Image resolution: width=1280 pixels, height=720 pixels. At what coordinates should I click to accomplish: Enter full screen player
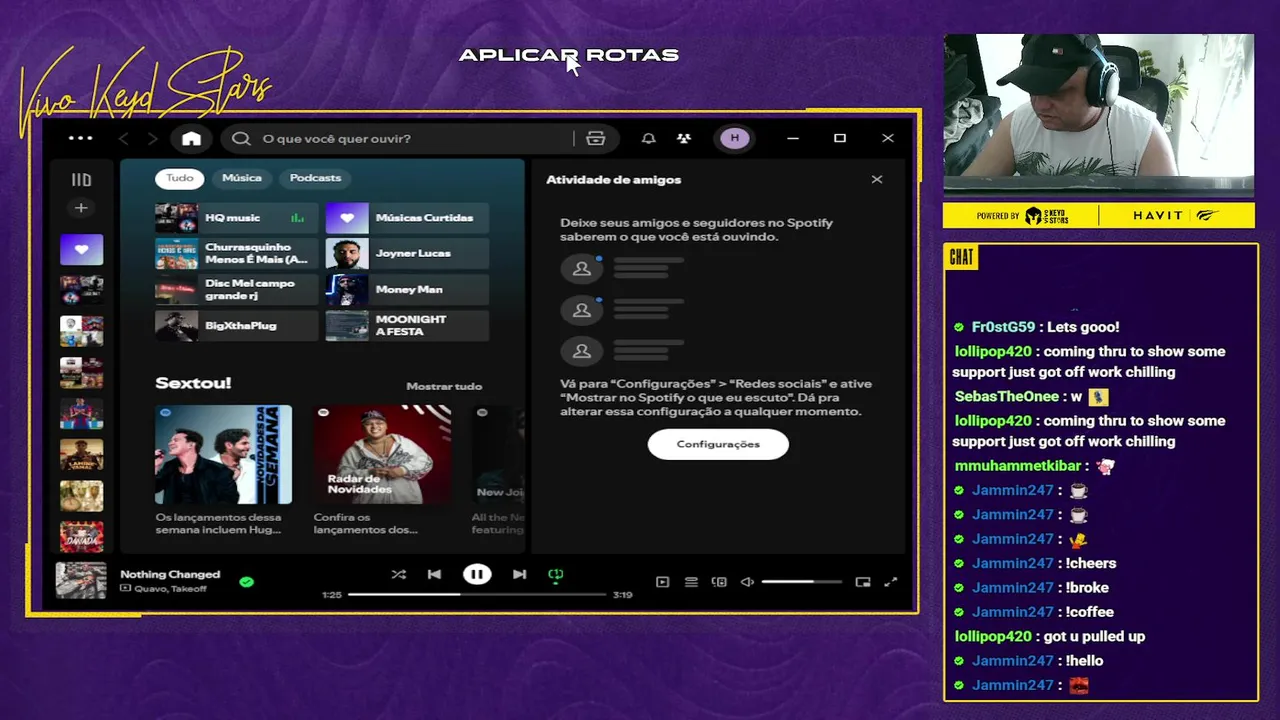coord(891,582)
